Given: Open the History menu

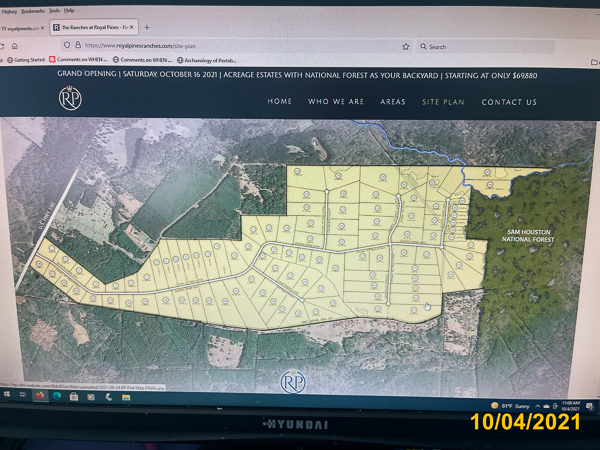Looking at the screenshot, I should tap(10, 11).
